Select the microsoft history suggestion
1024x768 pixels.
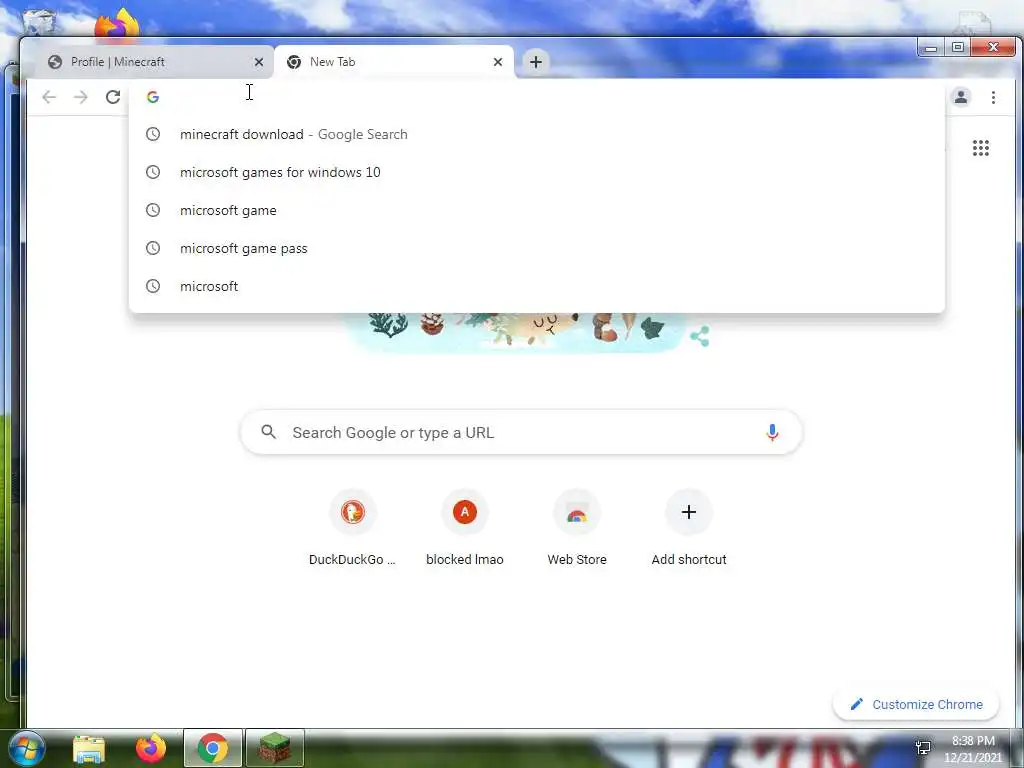point(536,286)
